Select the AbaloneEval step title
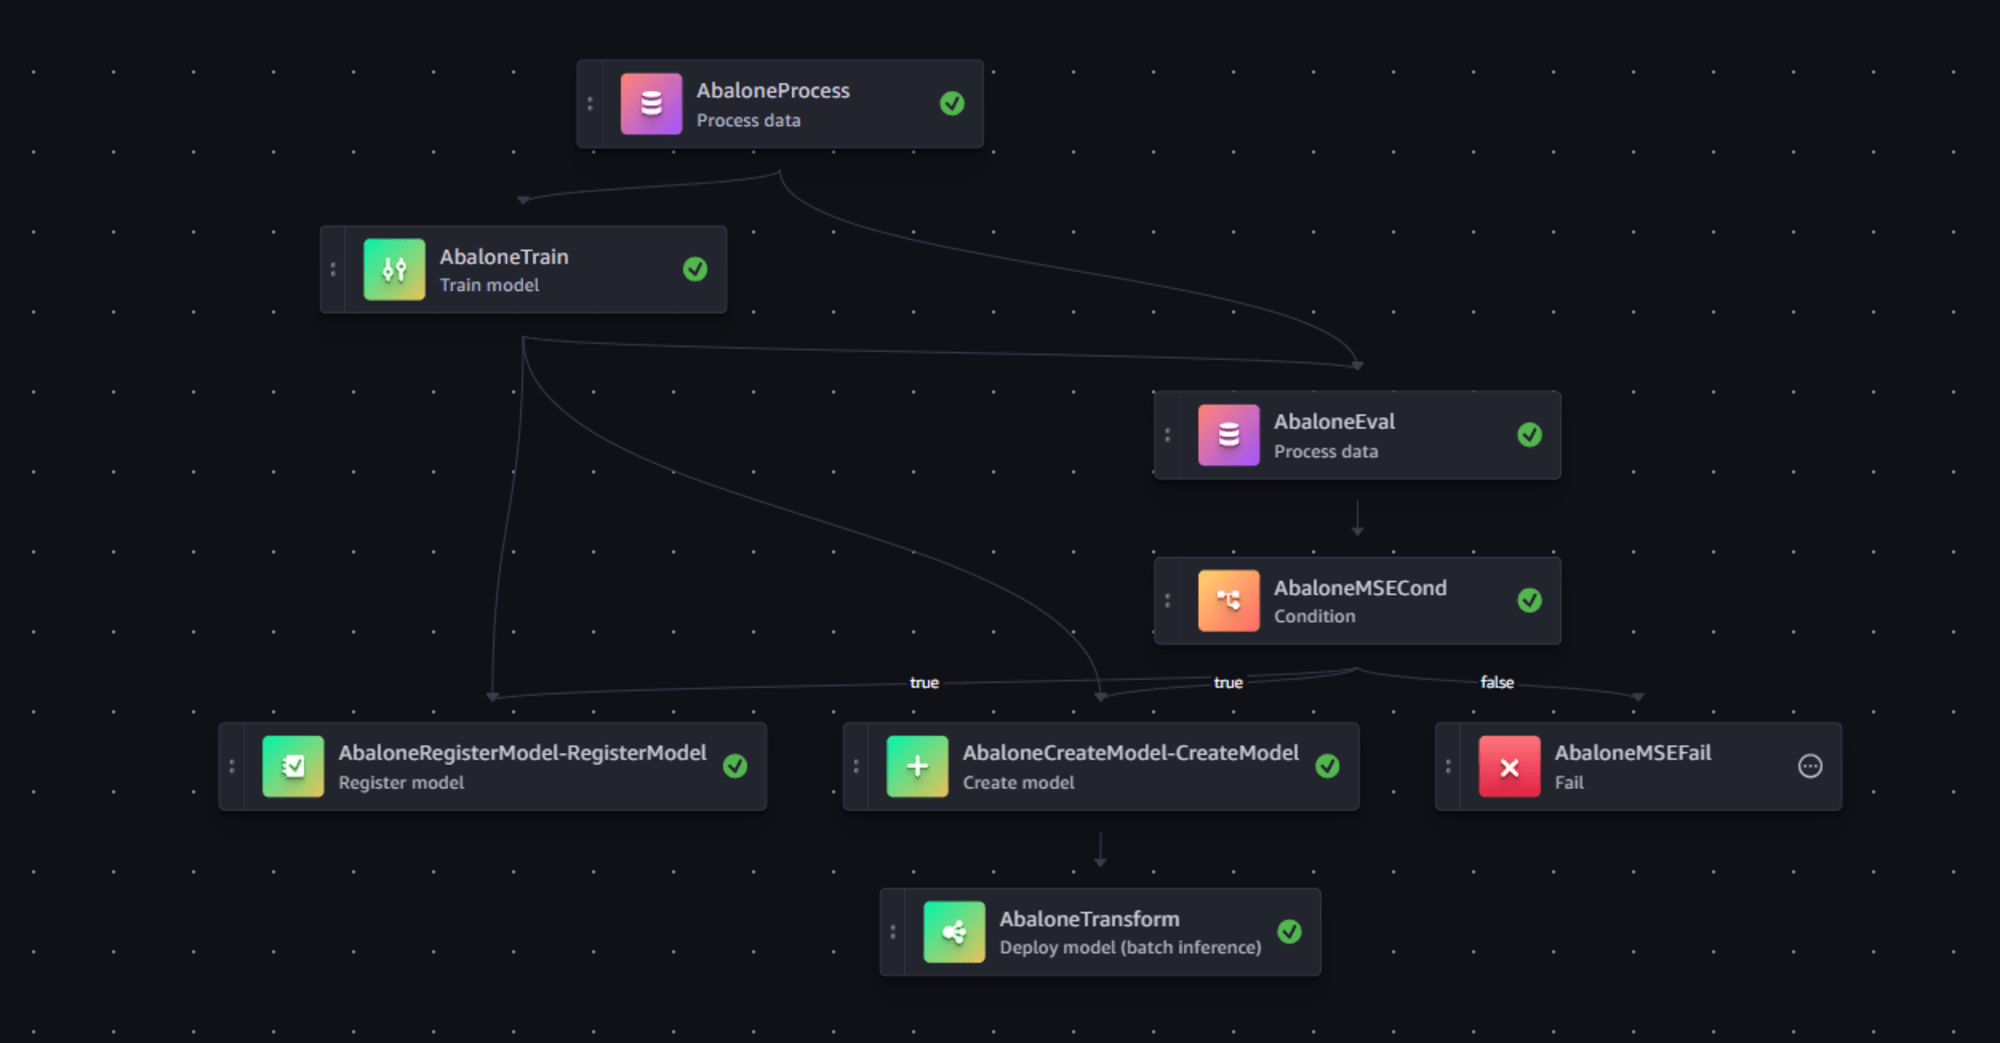This screenshot has height=1043, width=2000. tap(1334, 422)
